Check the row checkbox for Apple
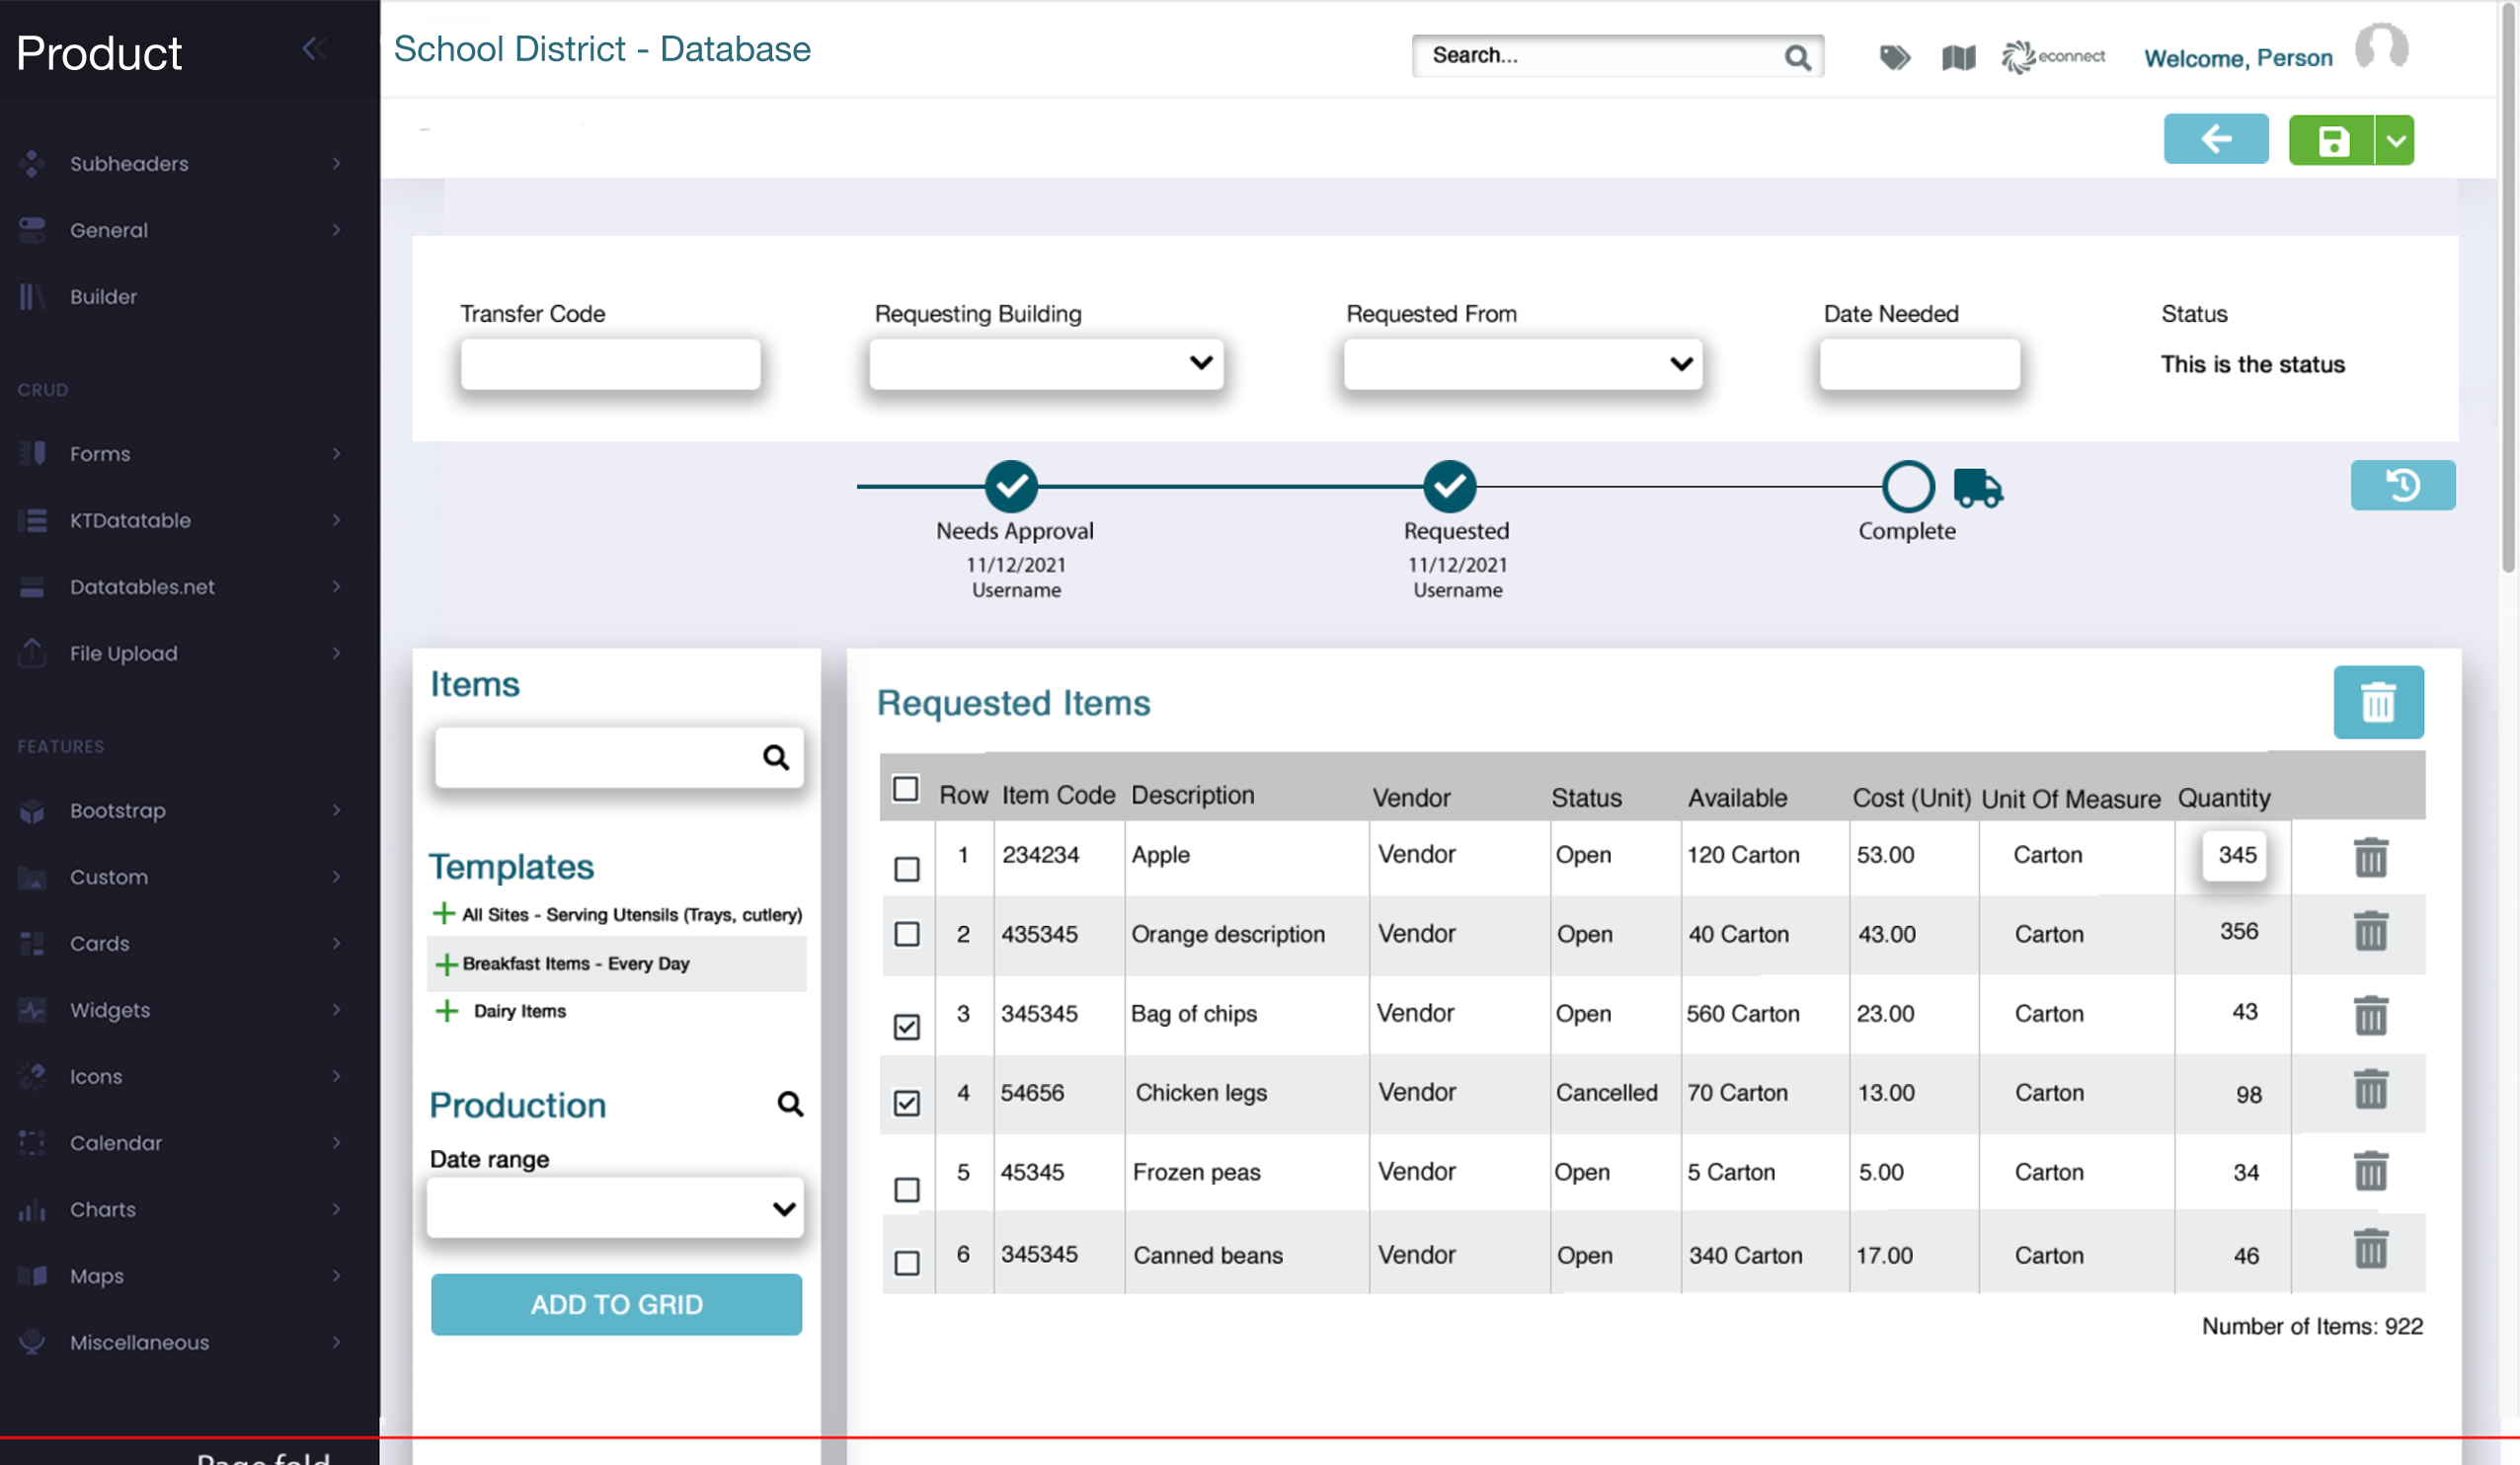2520x1465 pixels. click(906, 869)
